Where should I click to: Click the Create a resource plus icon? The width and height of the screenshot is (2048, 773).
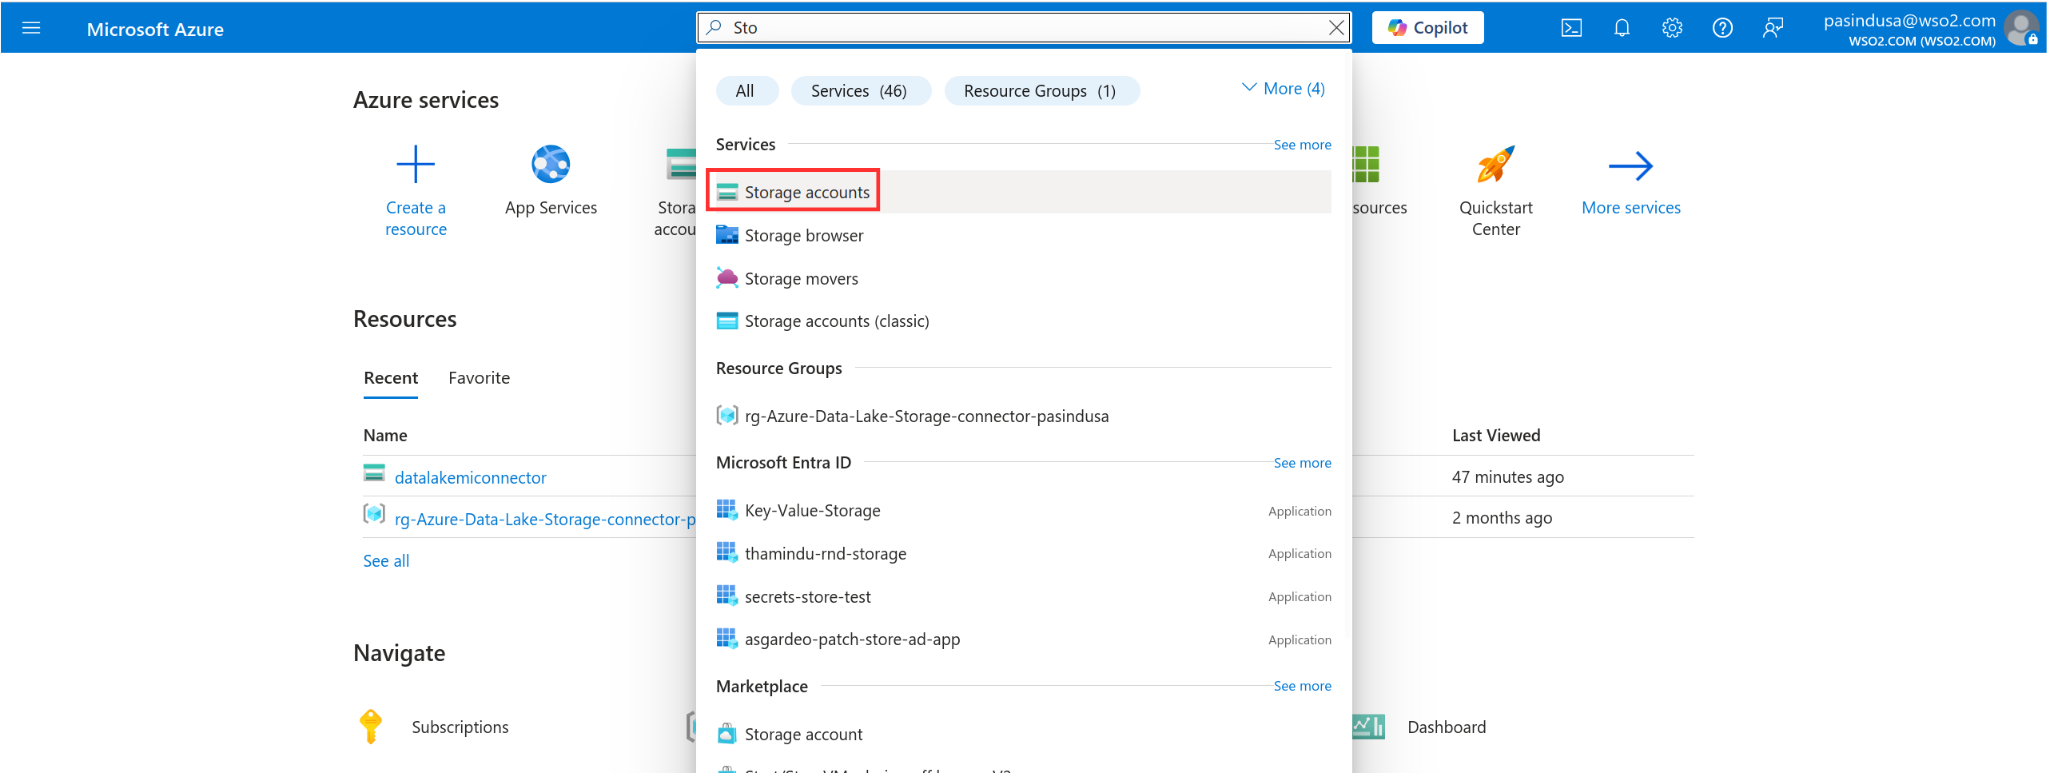[x=416, y=164]
